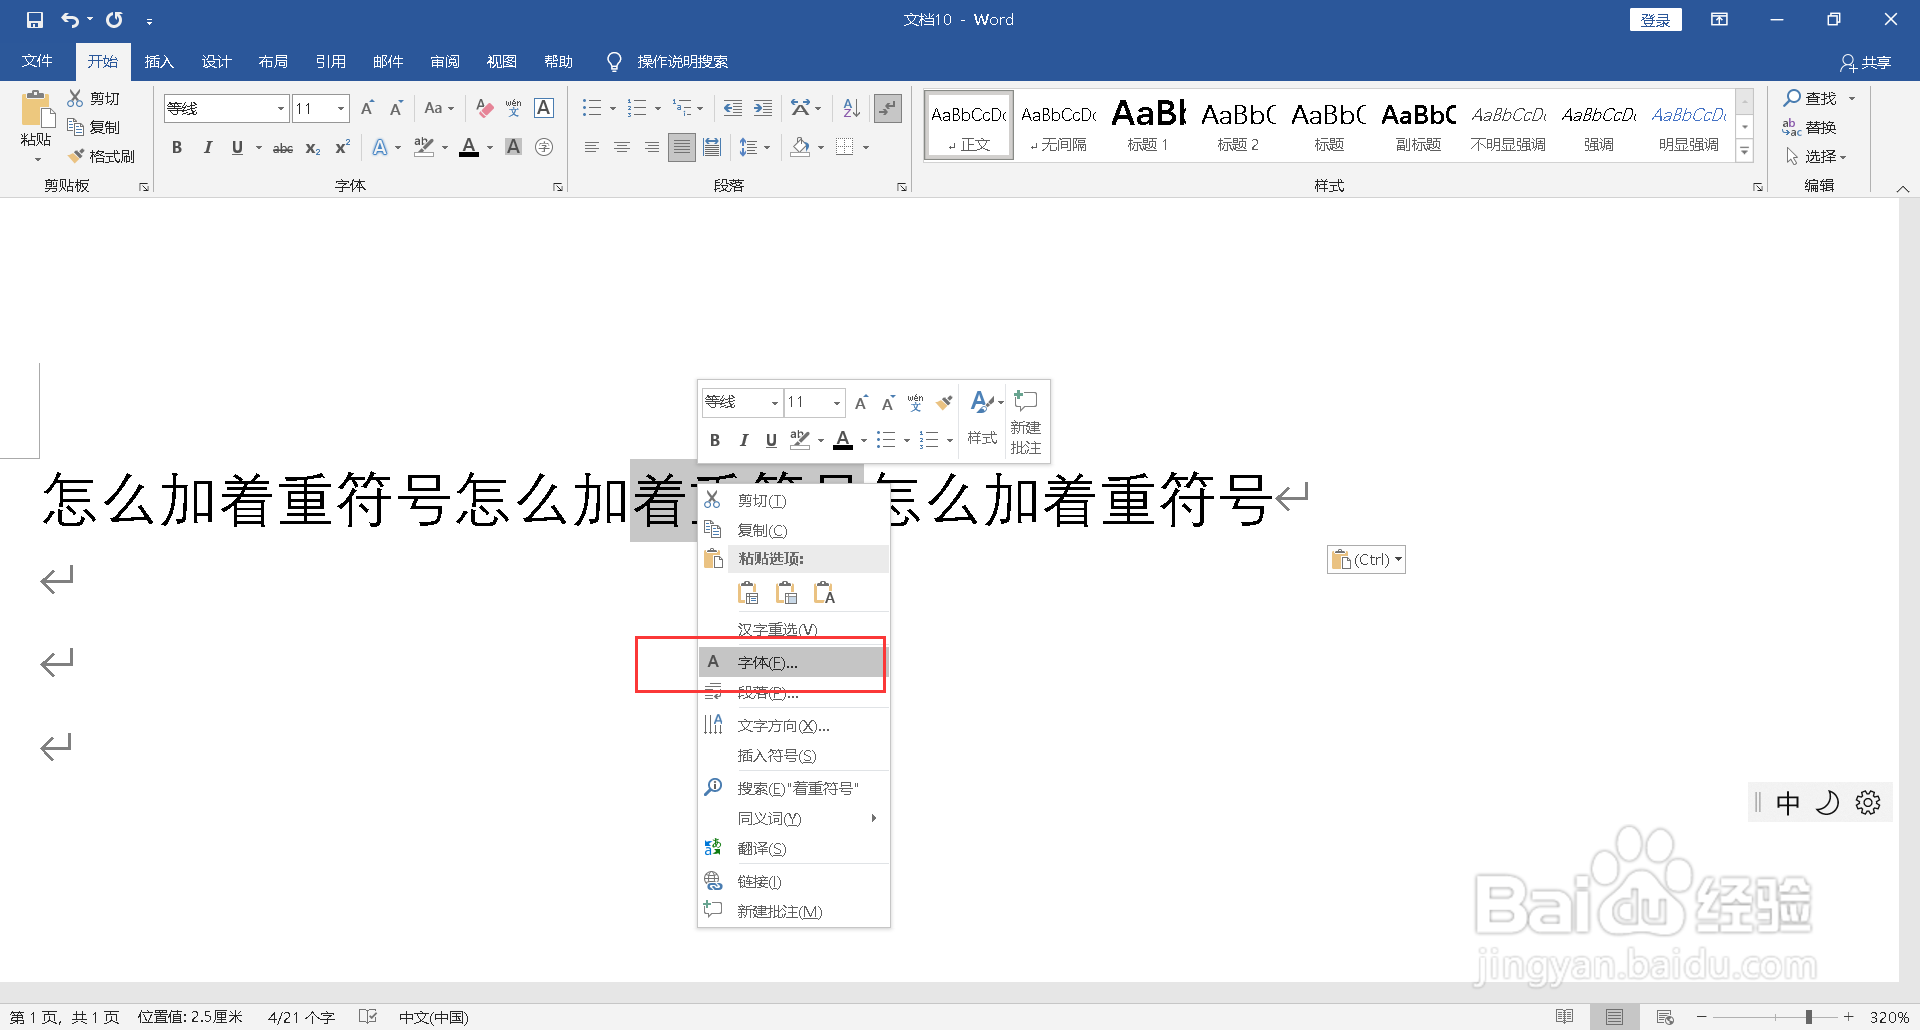Click the enclosed character icon
Viewport: 1920px width, 1030px height.
(x=544, y=147)
